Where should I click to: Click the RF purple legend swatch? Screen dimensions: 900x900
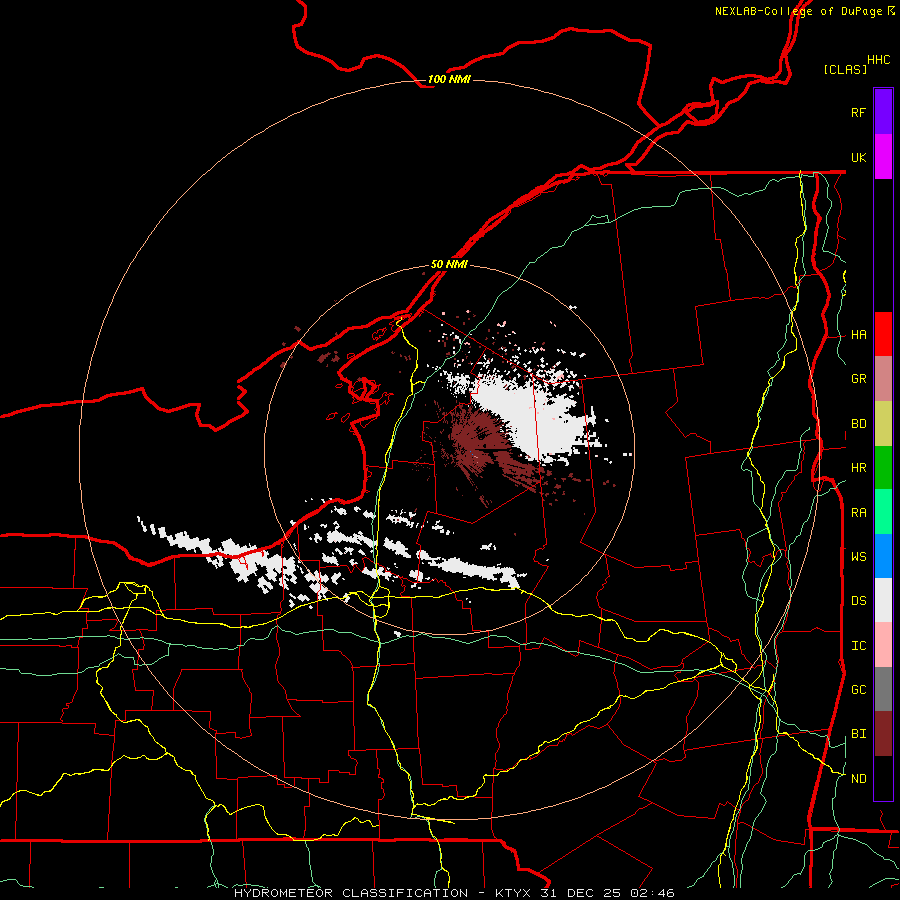tap(883, 112)
